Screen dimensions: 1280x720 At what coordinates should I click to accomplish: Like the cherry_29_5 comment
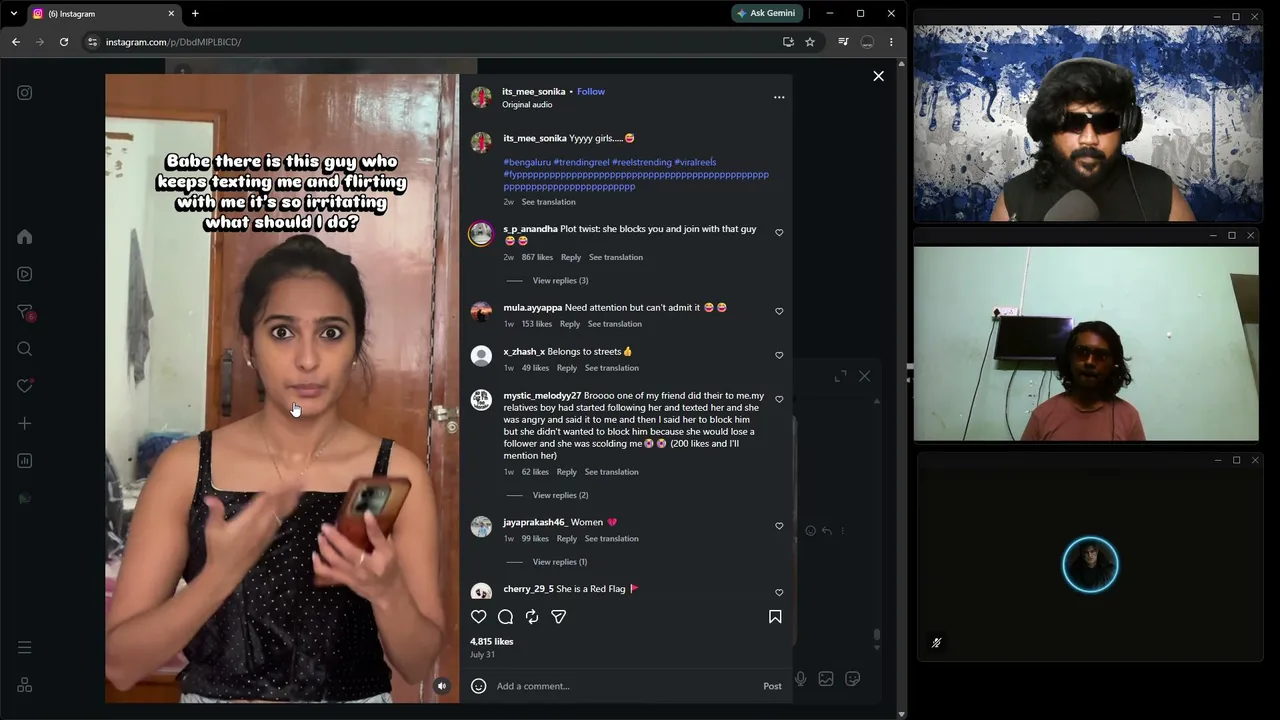(x=779, y=593)
